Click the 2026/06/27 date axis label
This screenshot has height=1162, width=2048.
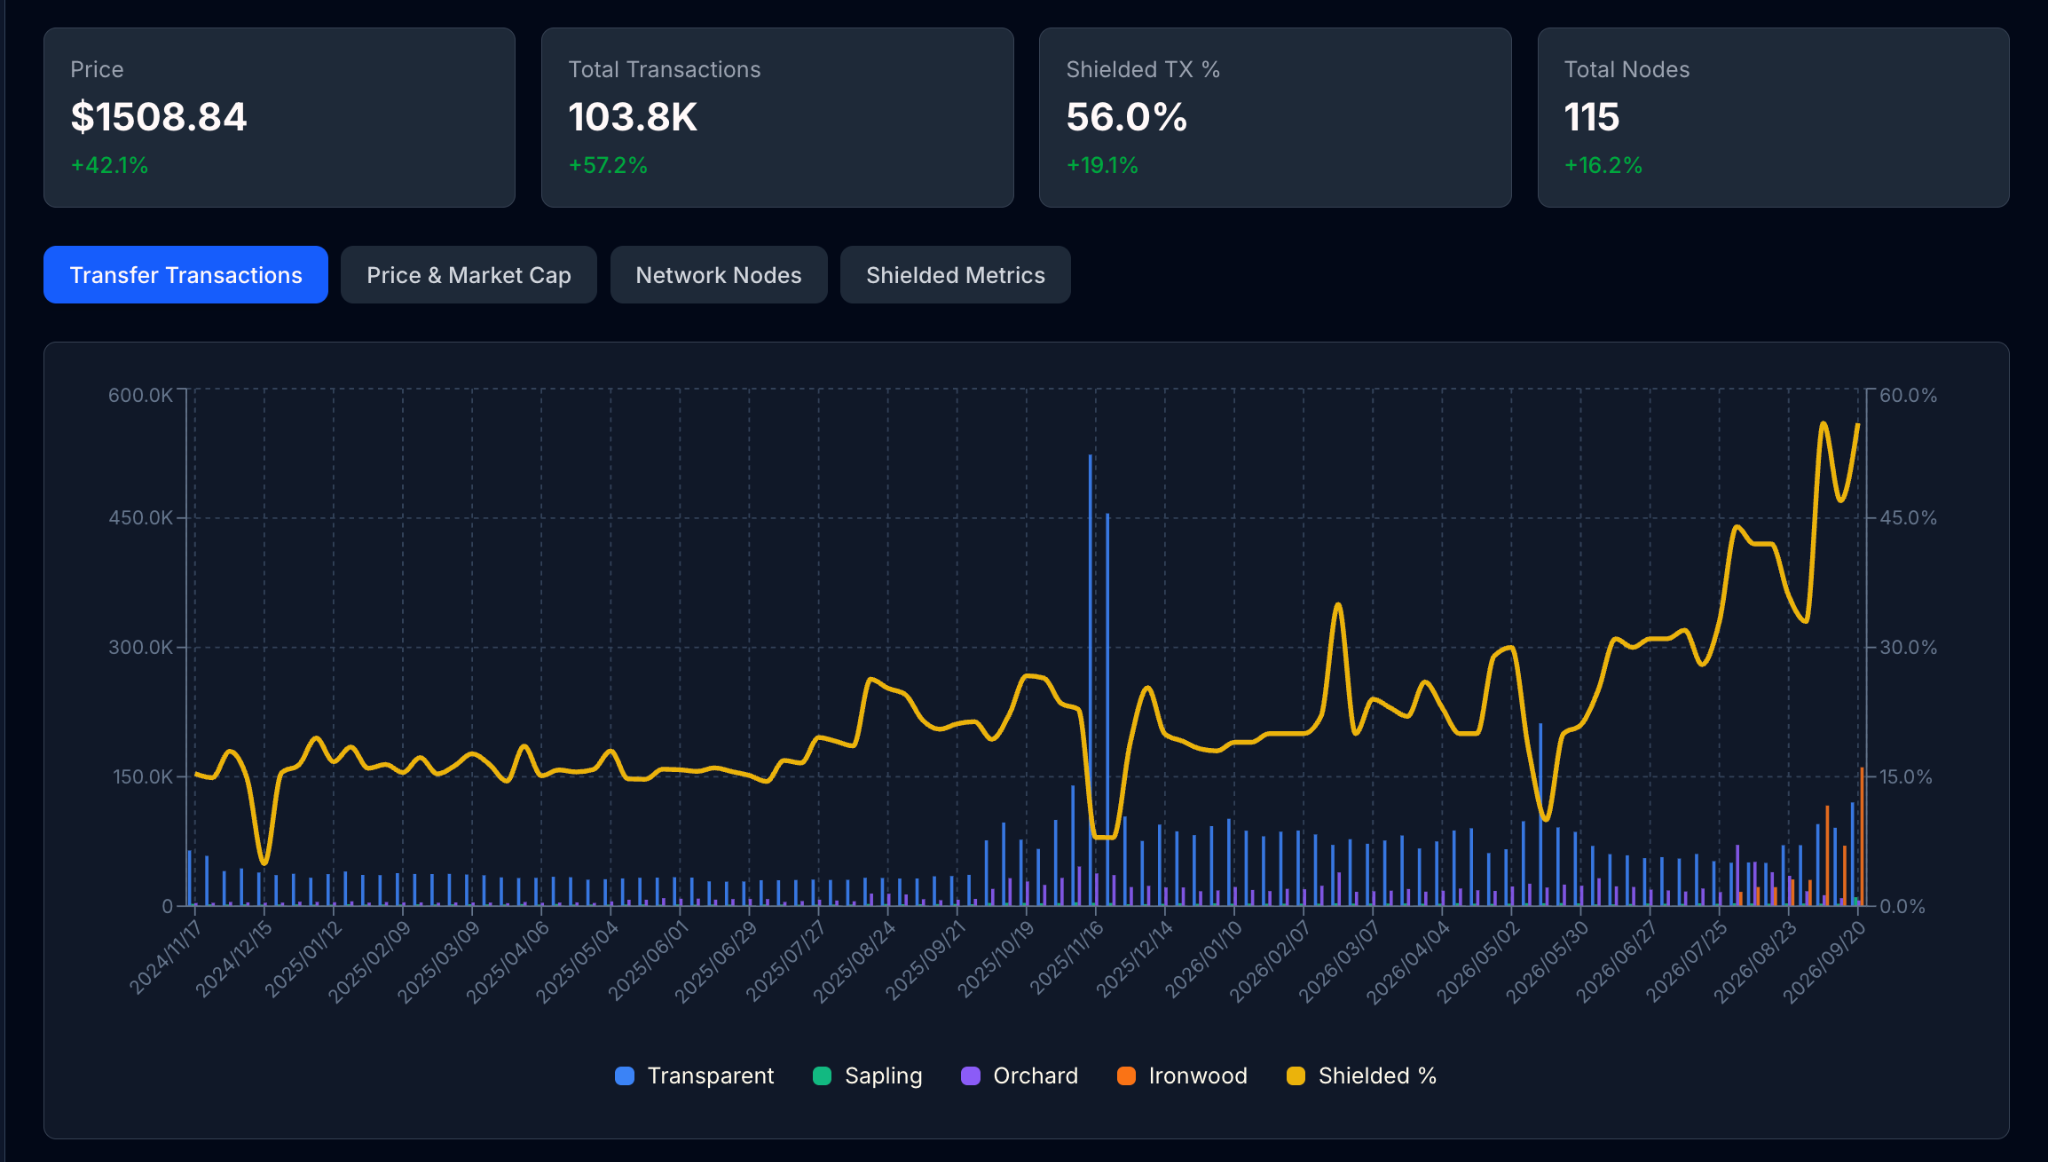point(1616,962)
